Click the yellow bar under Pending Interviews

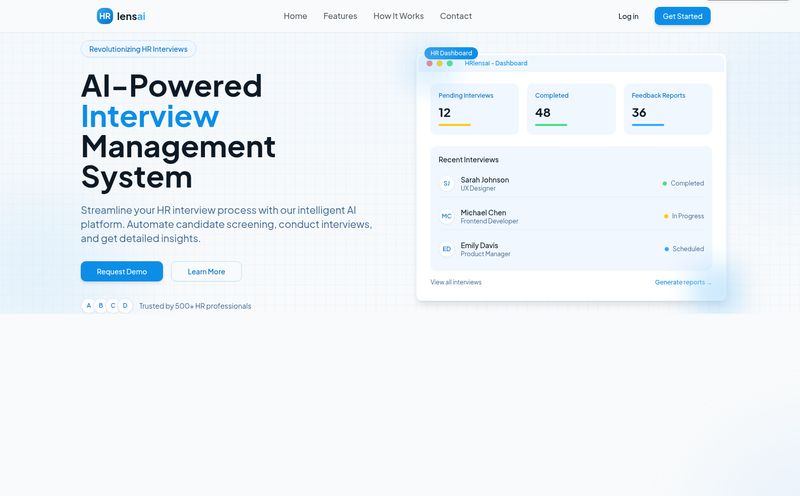[455, 125]
